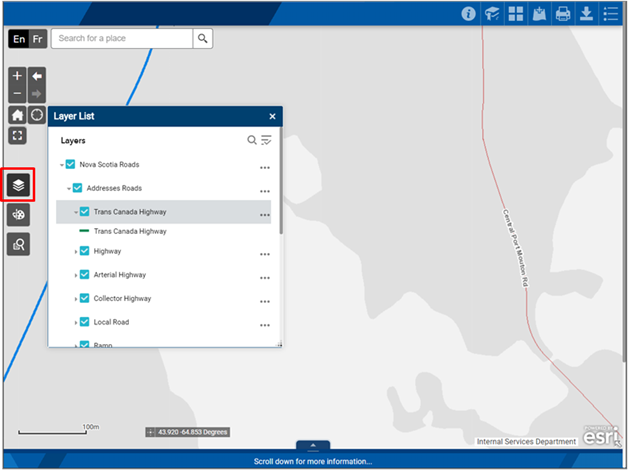Screen dimensions: 628x470
Task: Print the map using printer icon
Action: click(563, 14)
